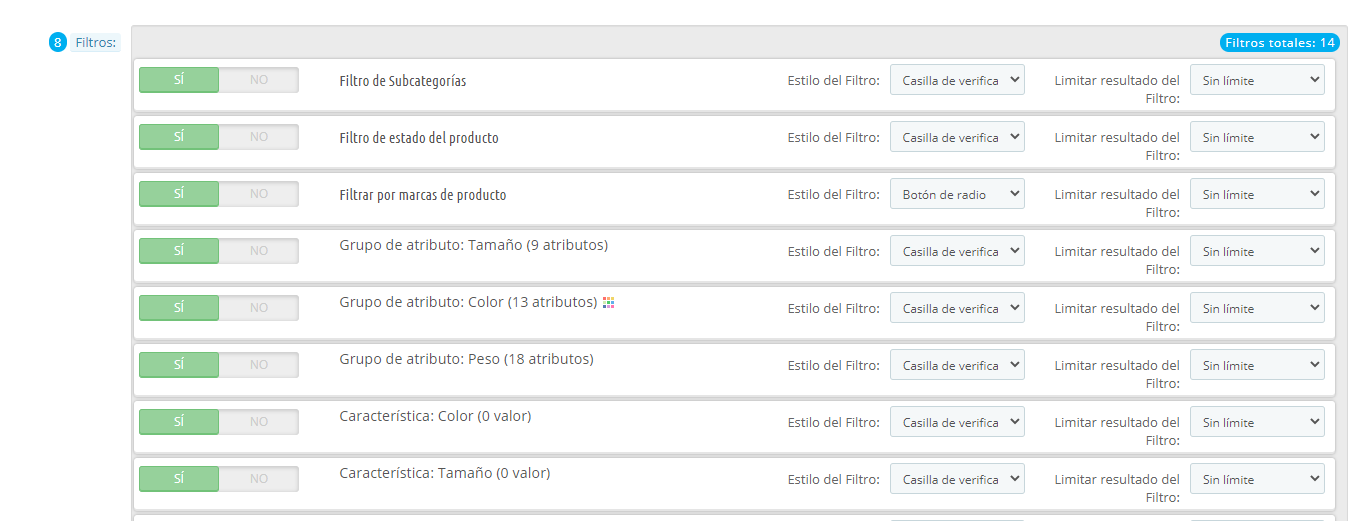Expand result limit dropdown for Característica: Tamaño
This screenshot has height=521, width=1365.
[x=1257, y=479]
